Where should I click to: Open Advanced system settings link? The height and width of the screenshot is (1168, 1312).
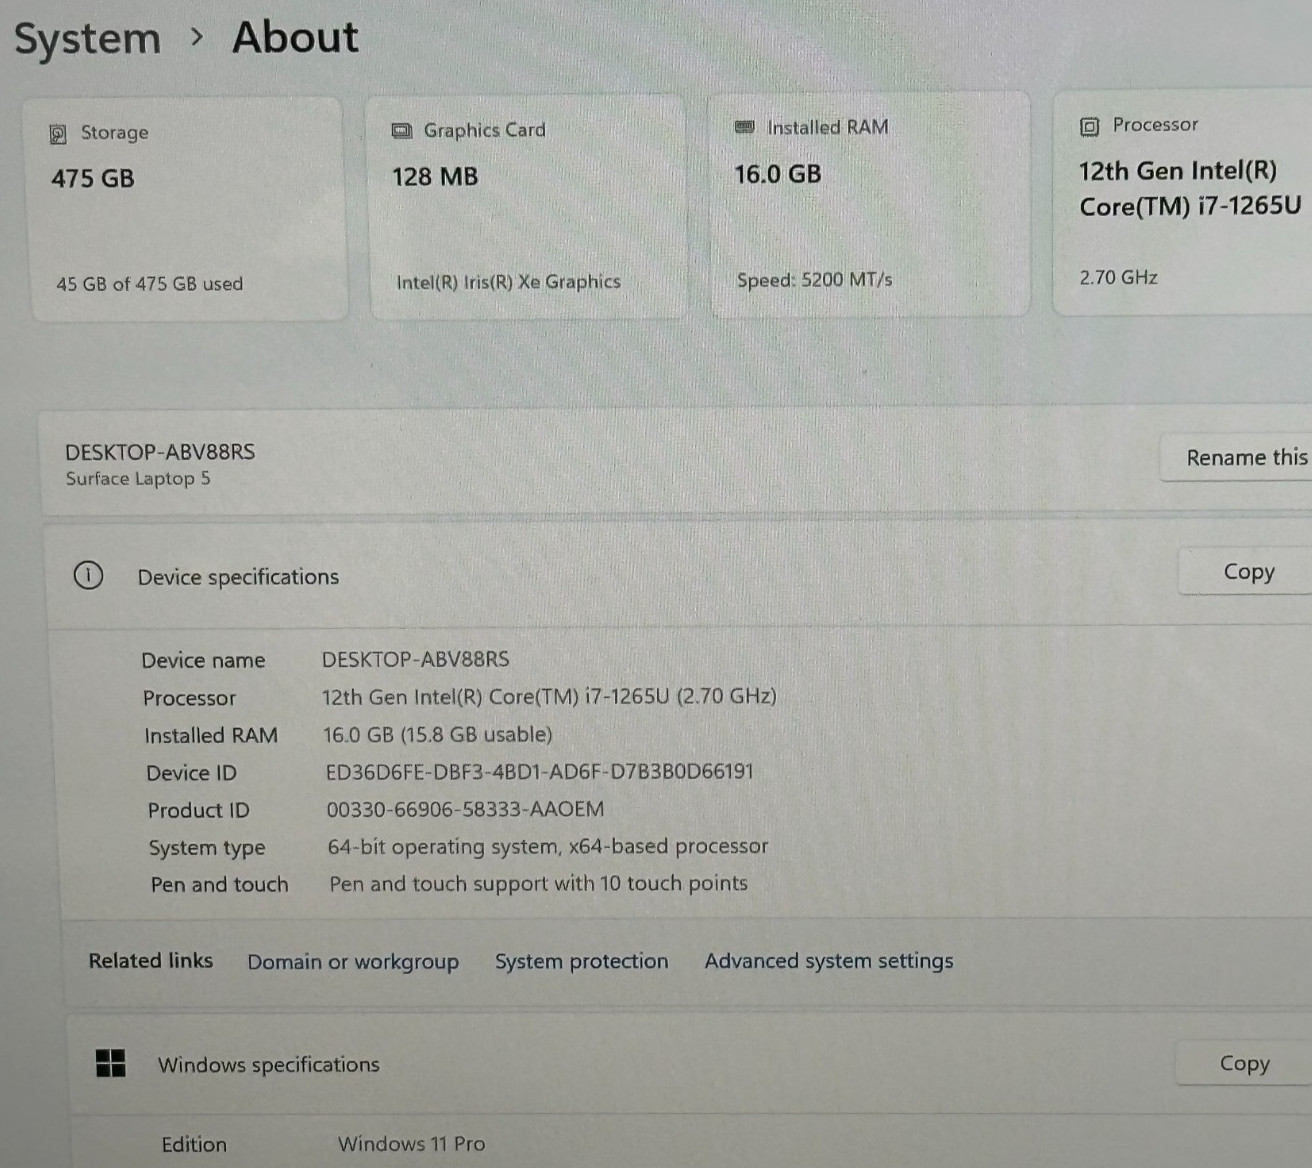(829, 961)
